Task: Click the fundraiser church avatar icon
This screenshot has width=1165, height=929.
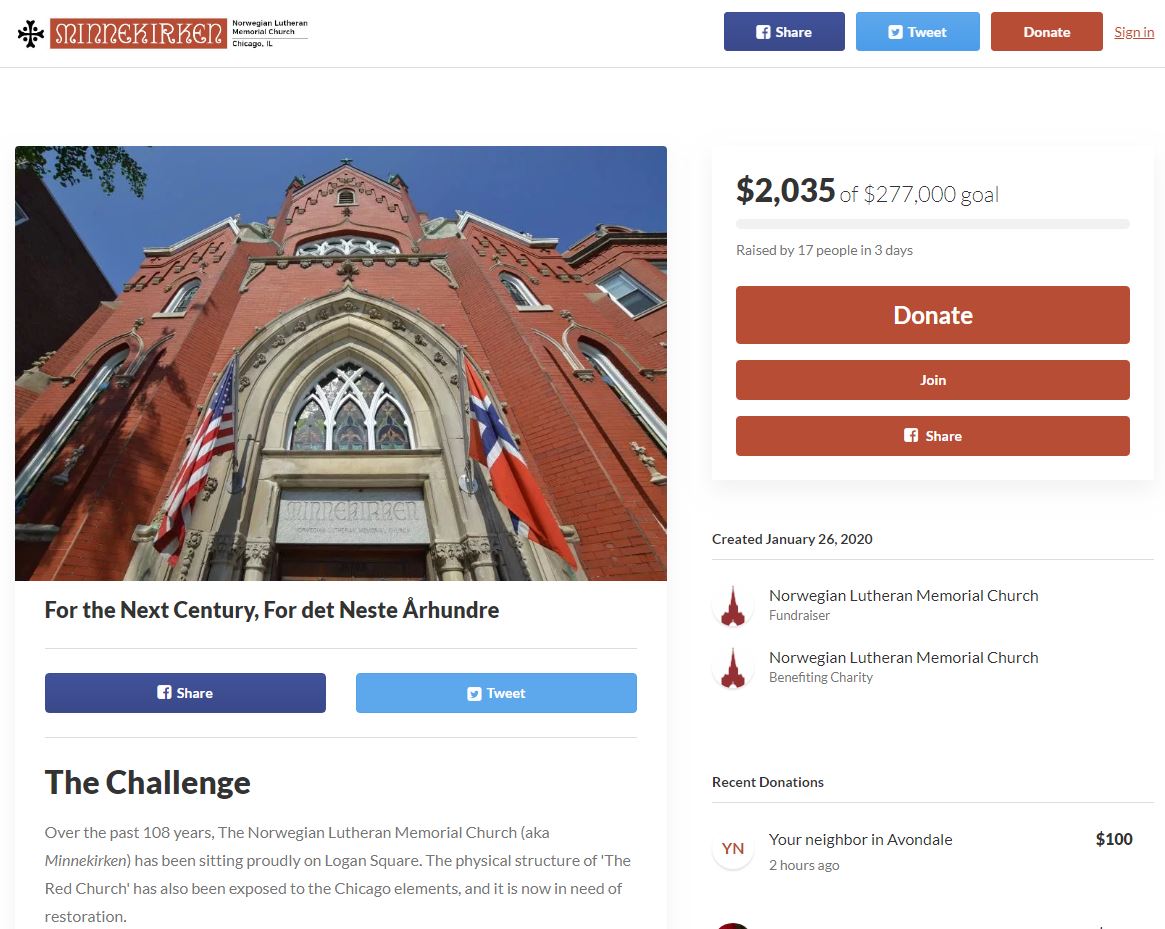Action: 733,606
